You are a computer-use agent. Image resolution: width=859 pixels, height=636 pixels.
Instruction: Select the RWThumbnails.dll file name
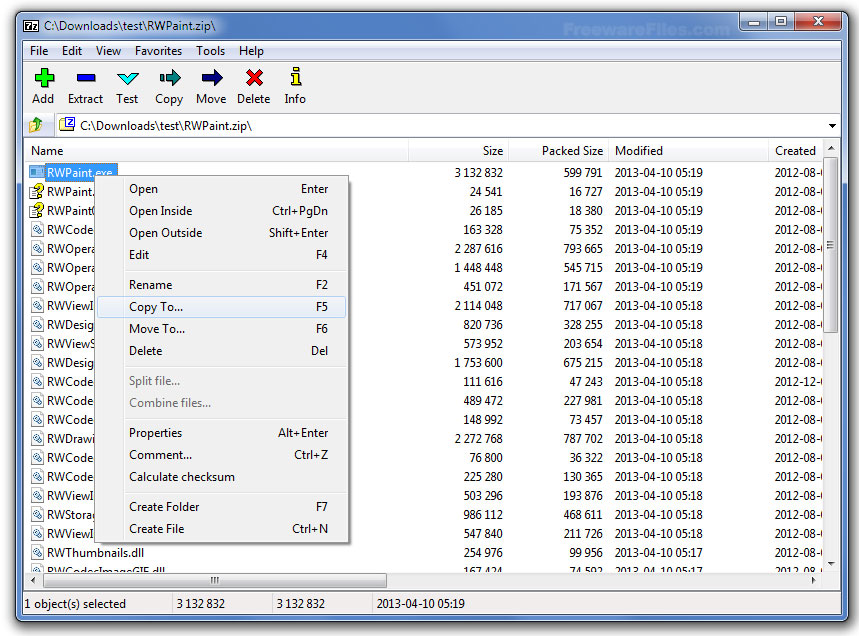pyautogui.click(x=95, y=553)
